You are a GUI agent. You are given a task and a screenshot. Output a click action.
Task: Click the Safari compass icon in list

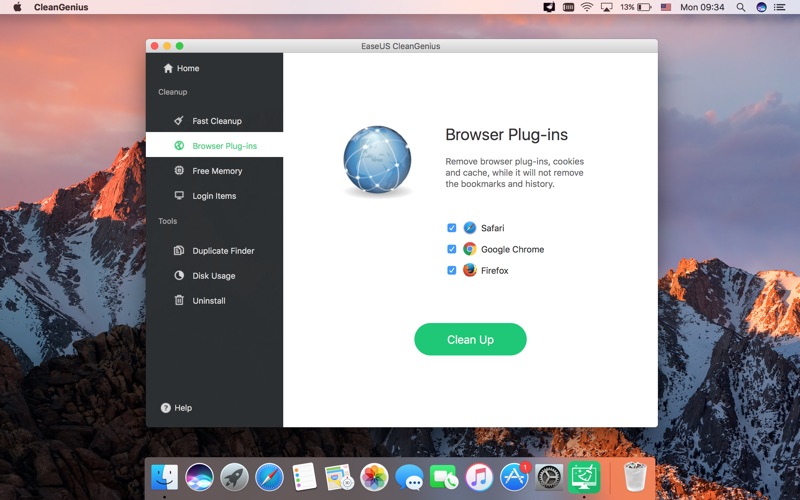[x=469, y=228]
